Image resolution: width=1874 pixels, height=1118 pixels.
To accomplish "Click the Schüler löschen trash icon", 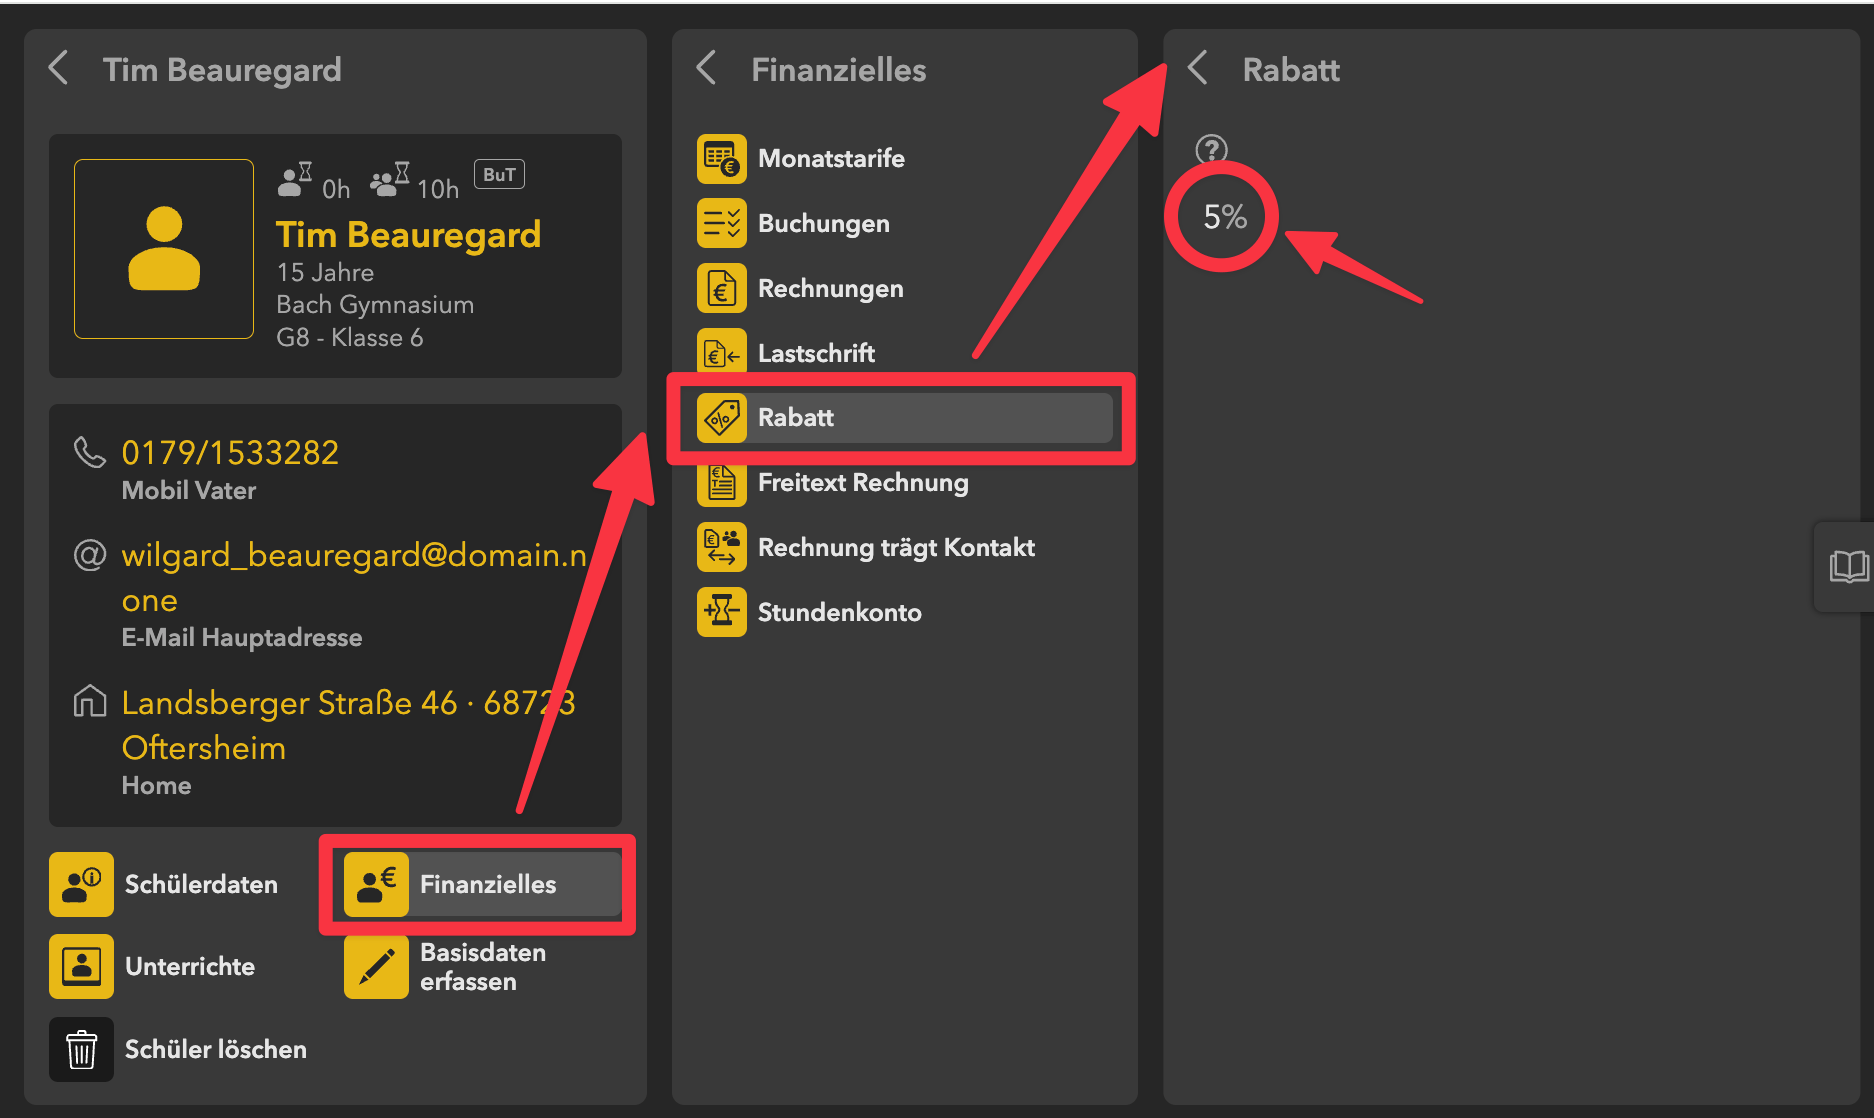I will point(81,1049).
